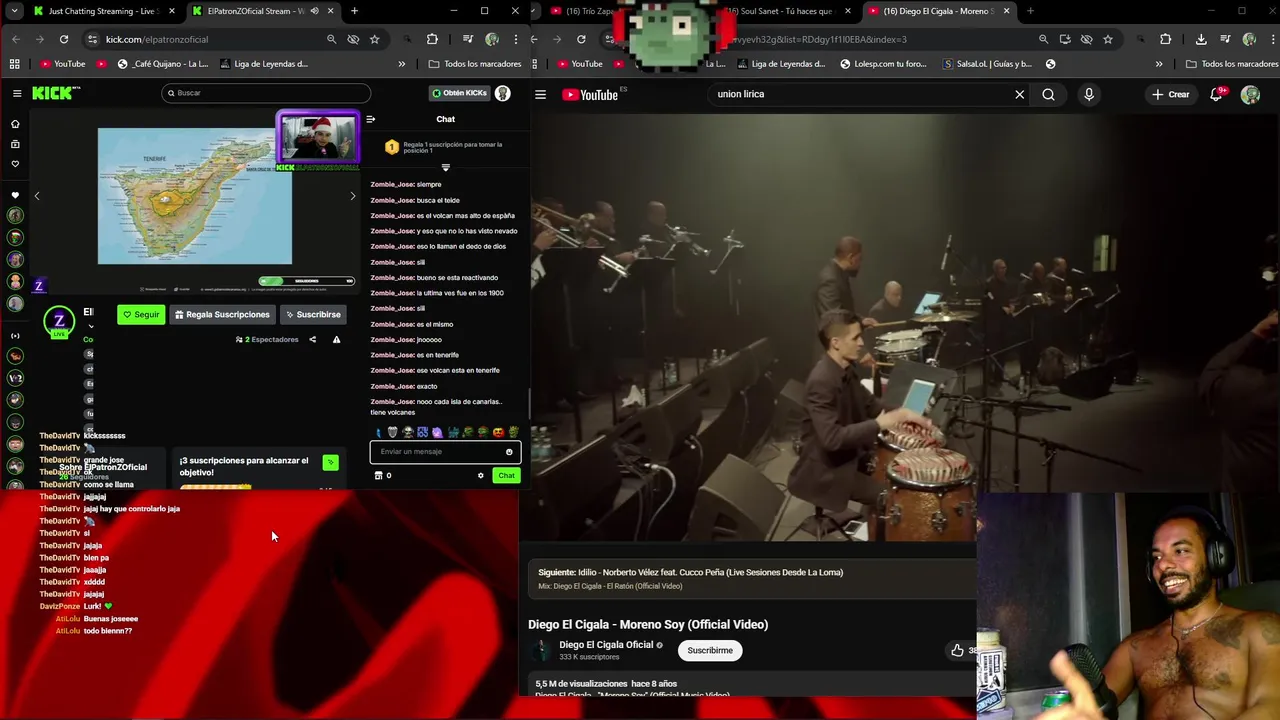1280x720 pixels.
Task: Open Kick profile avatar menu
Action: (x=503, y=93)
